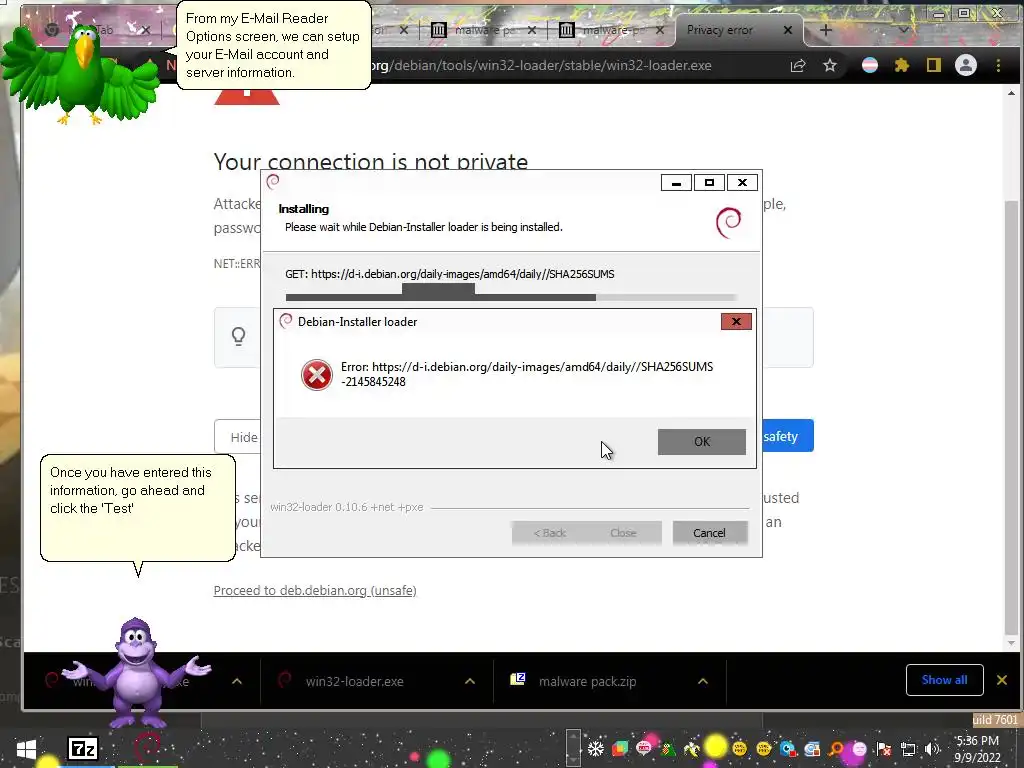Viewport: 1024px width, 768px height.
Task: Bookmark this page with the star icon
Action: pyautogui.click(x=829, y=65)
